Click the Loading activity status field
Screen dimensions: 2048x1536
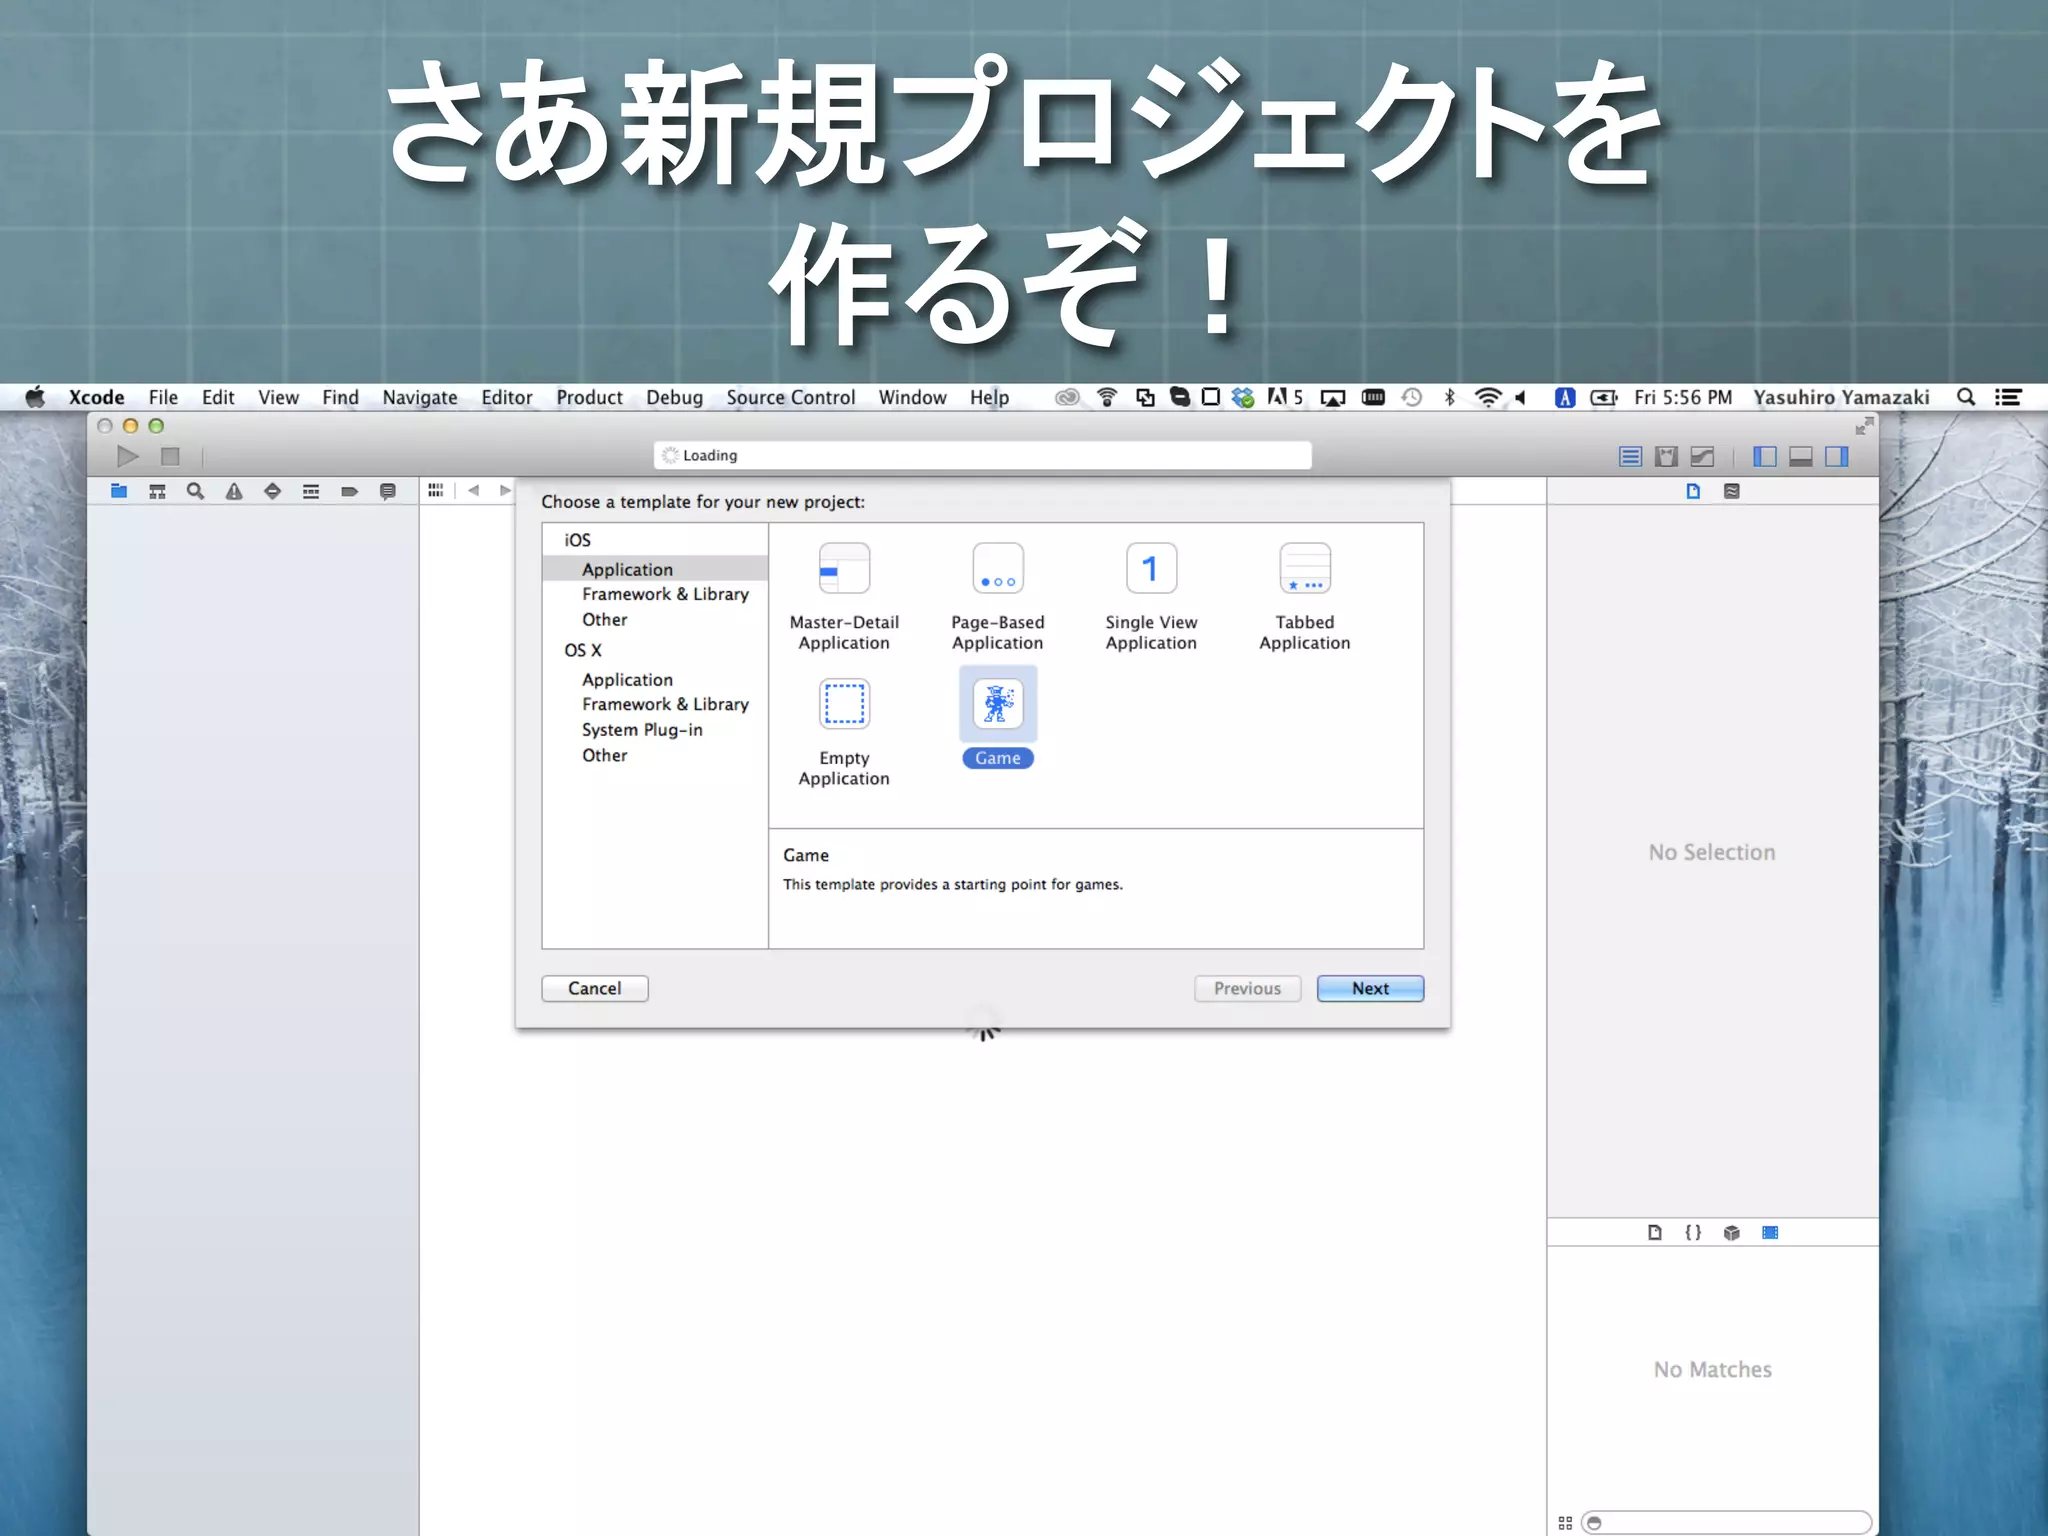pyautogui.click(x=983, y=455)
